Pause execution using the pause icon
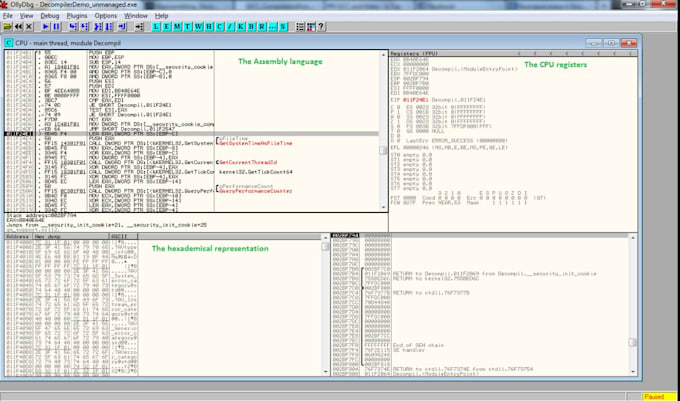The image size is (680, 401). (x=56, y=27)
